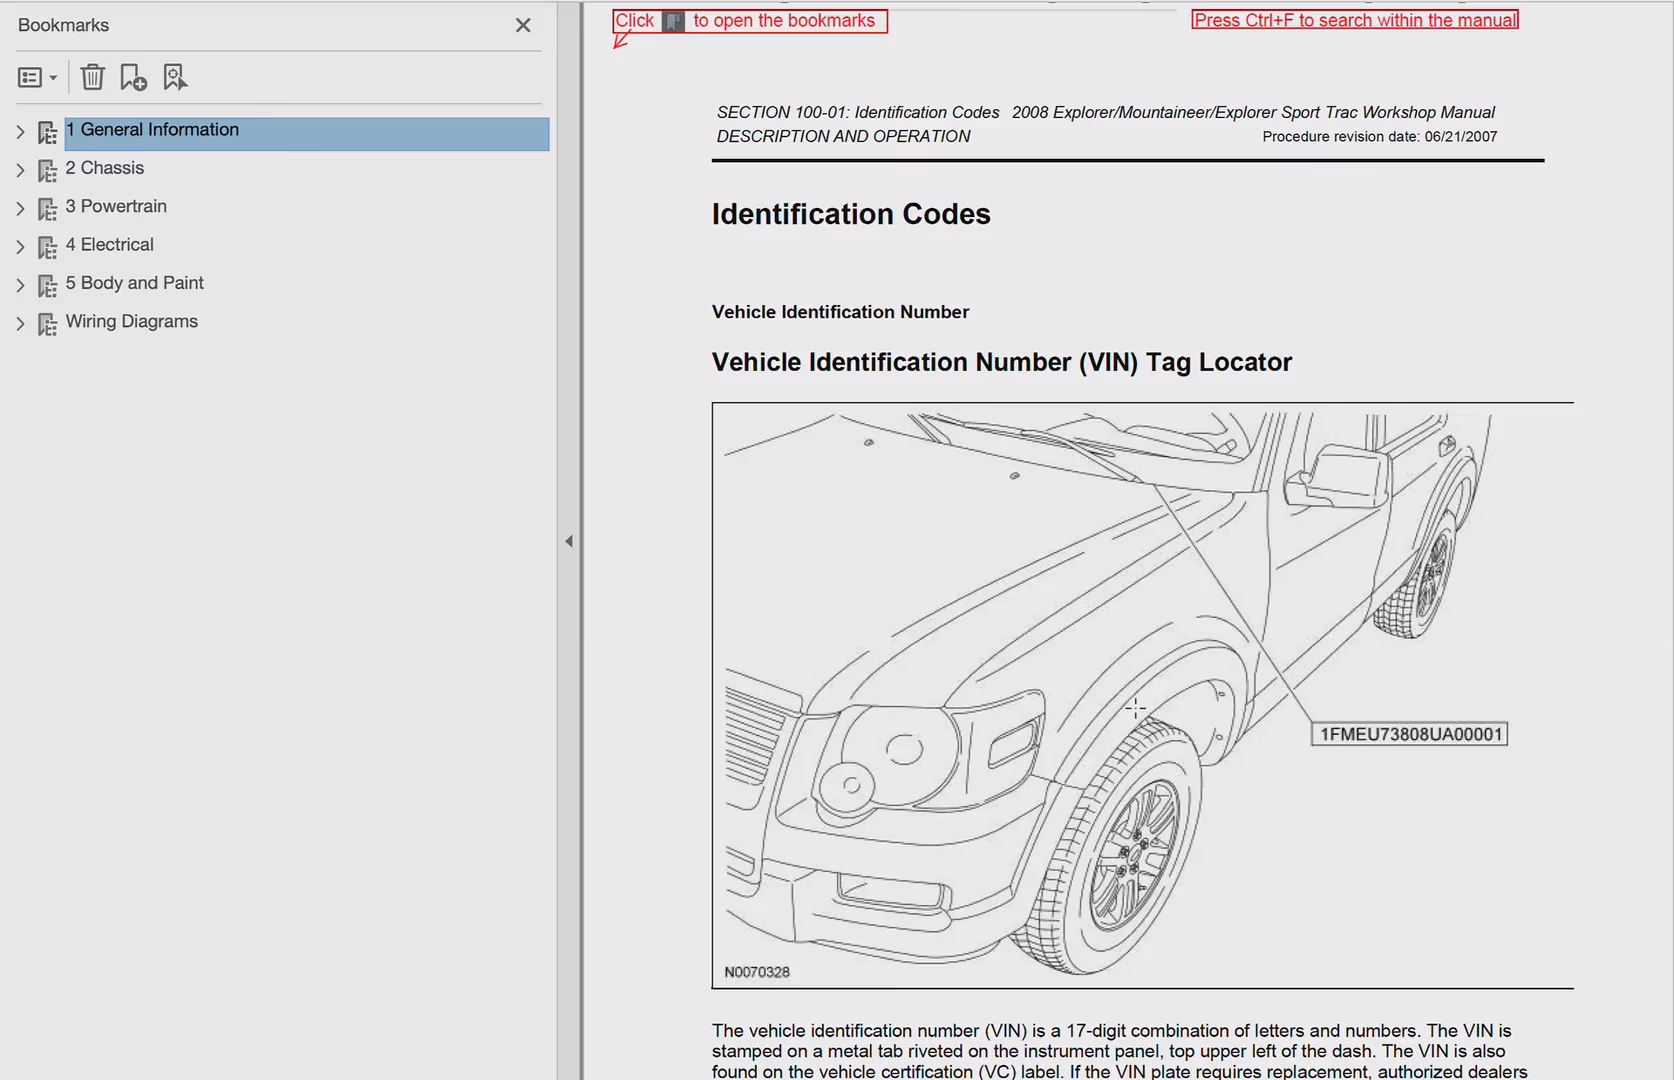This screenshot has height=1080, width=1674.
Task: Open the 2 Chassis bookmark
Action: click(105, 168)
